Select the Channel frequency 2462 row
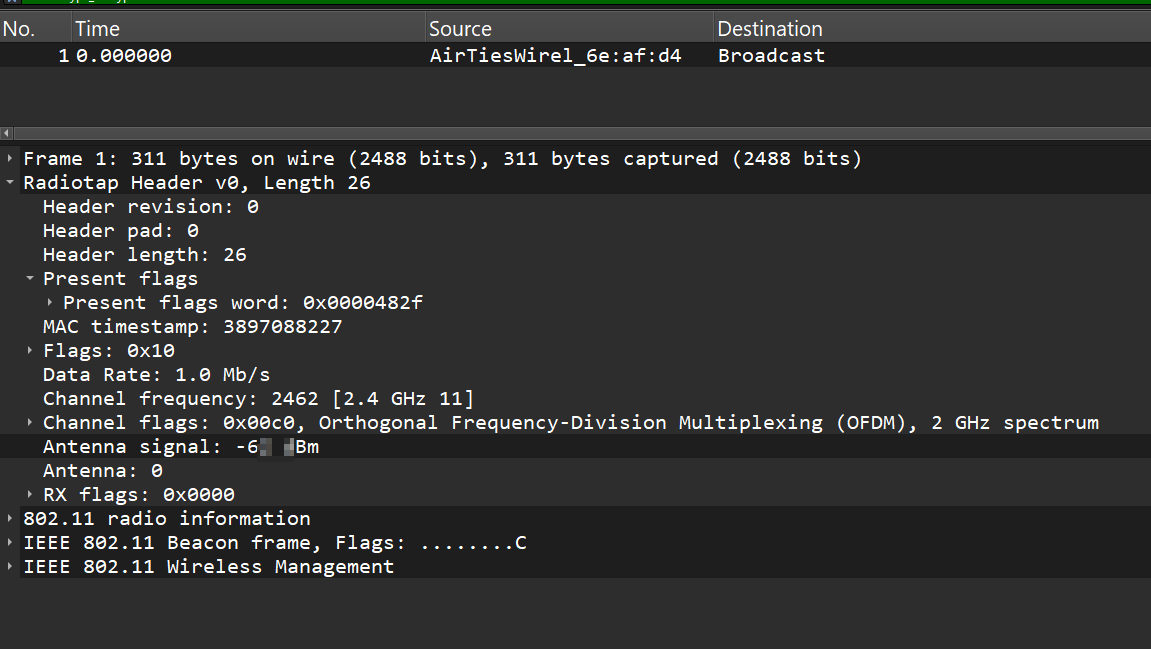This screenshot has width=1151, height=649. (x=258, y=399)
